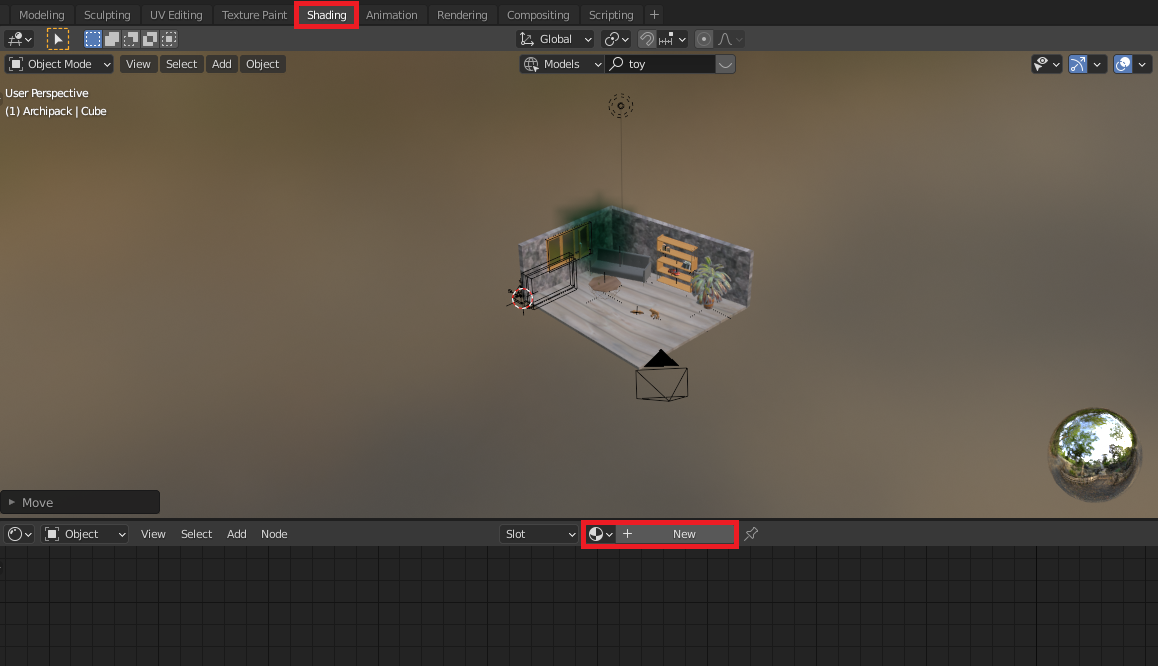This screenshot has height=666, width=1158.
Task: Open the Models asset type dropdown
Action: tap(562, 64)
